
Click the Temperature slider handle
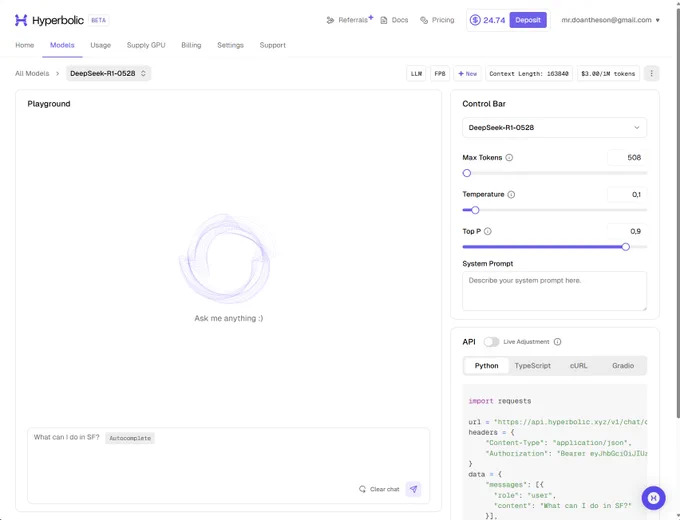coord(475,210)
